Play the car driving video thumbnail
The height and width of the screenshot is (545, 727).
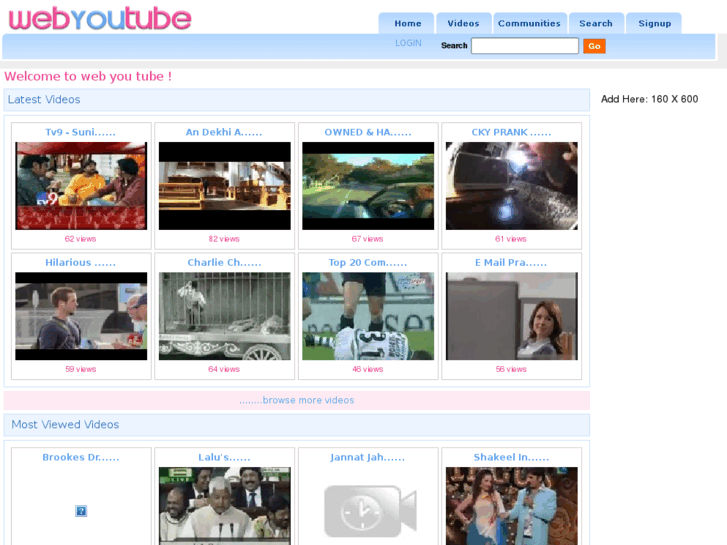click(368, 186)
